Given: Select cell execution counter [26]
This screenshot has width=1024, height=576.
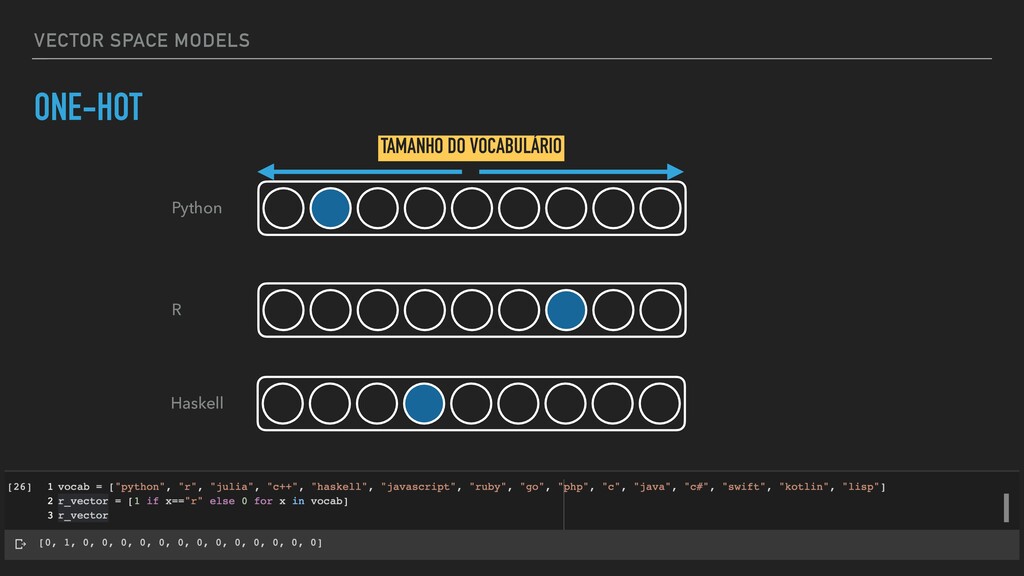Looking at the screenshot, I should (x=20, y=487).
